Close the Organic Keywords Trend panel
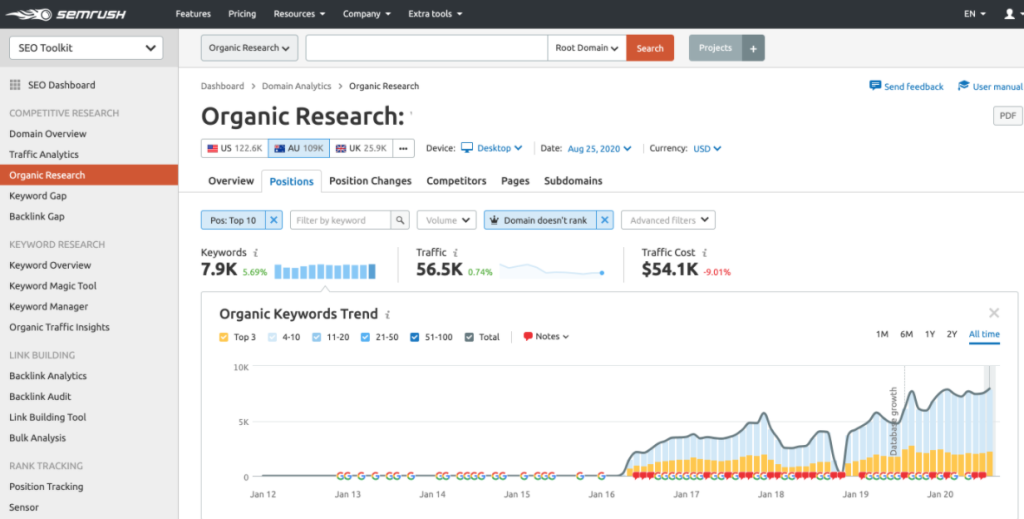1024x519 pixels. [994, 313]
